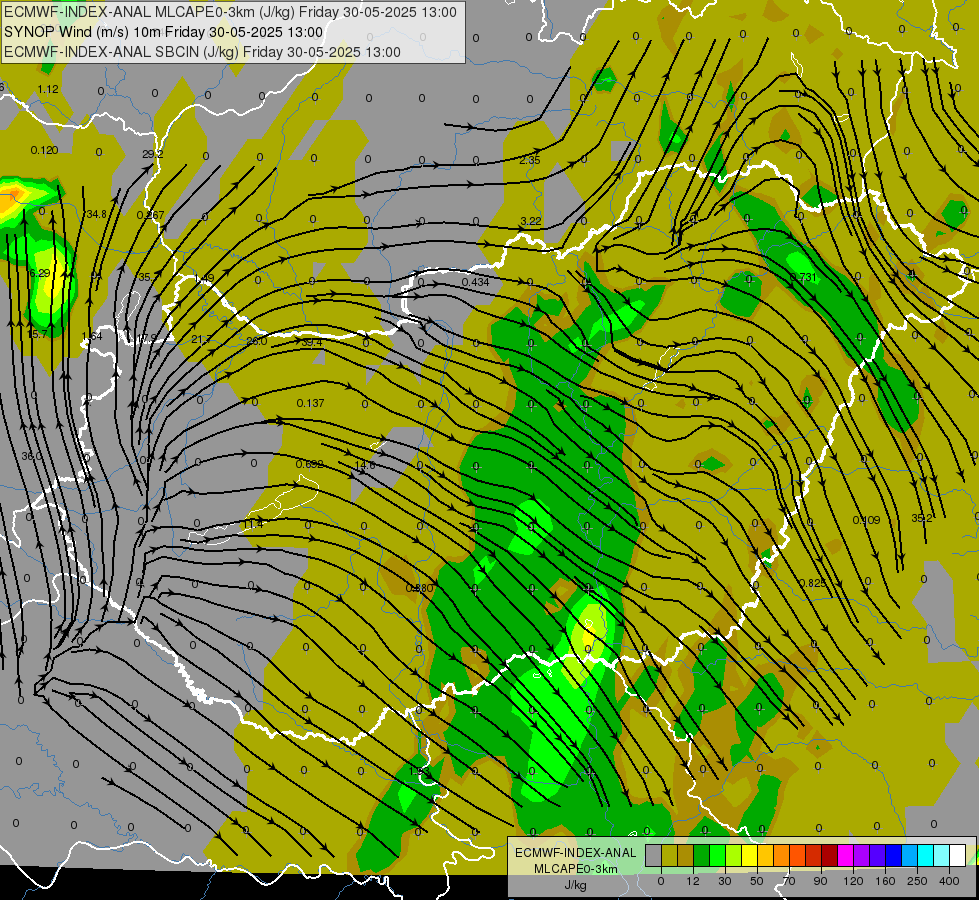Click the map value 1.12

[x=48, y=89]
